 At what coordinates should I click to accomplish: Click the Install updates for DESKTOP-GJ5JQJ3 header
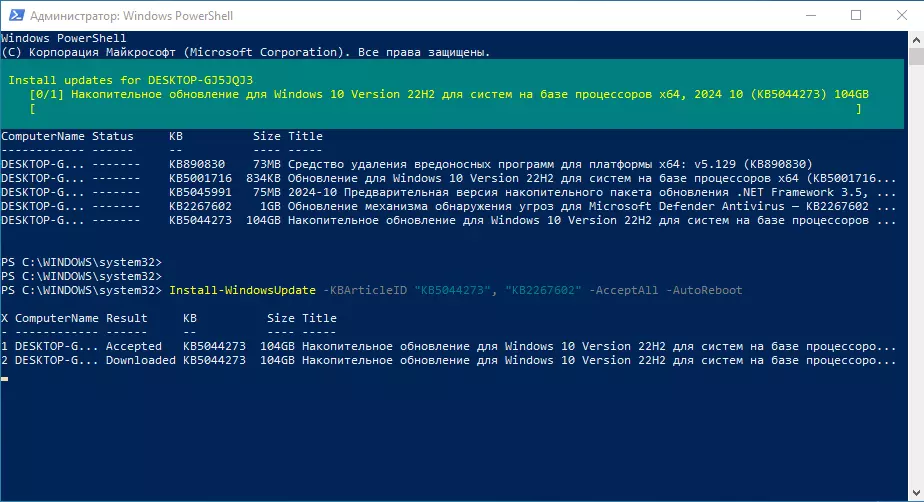pyautogui.click(x=131, y=79)
